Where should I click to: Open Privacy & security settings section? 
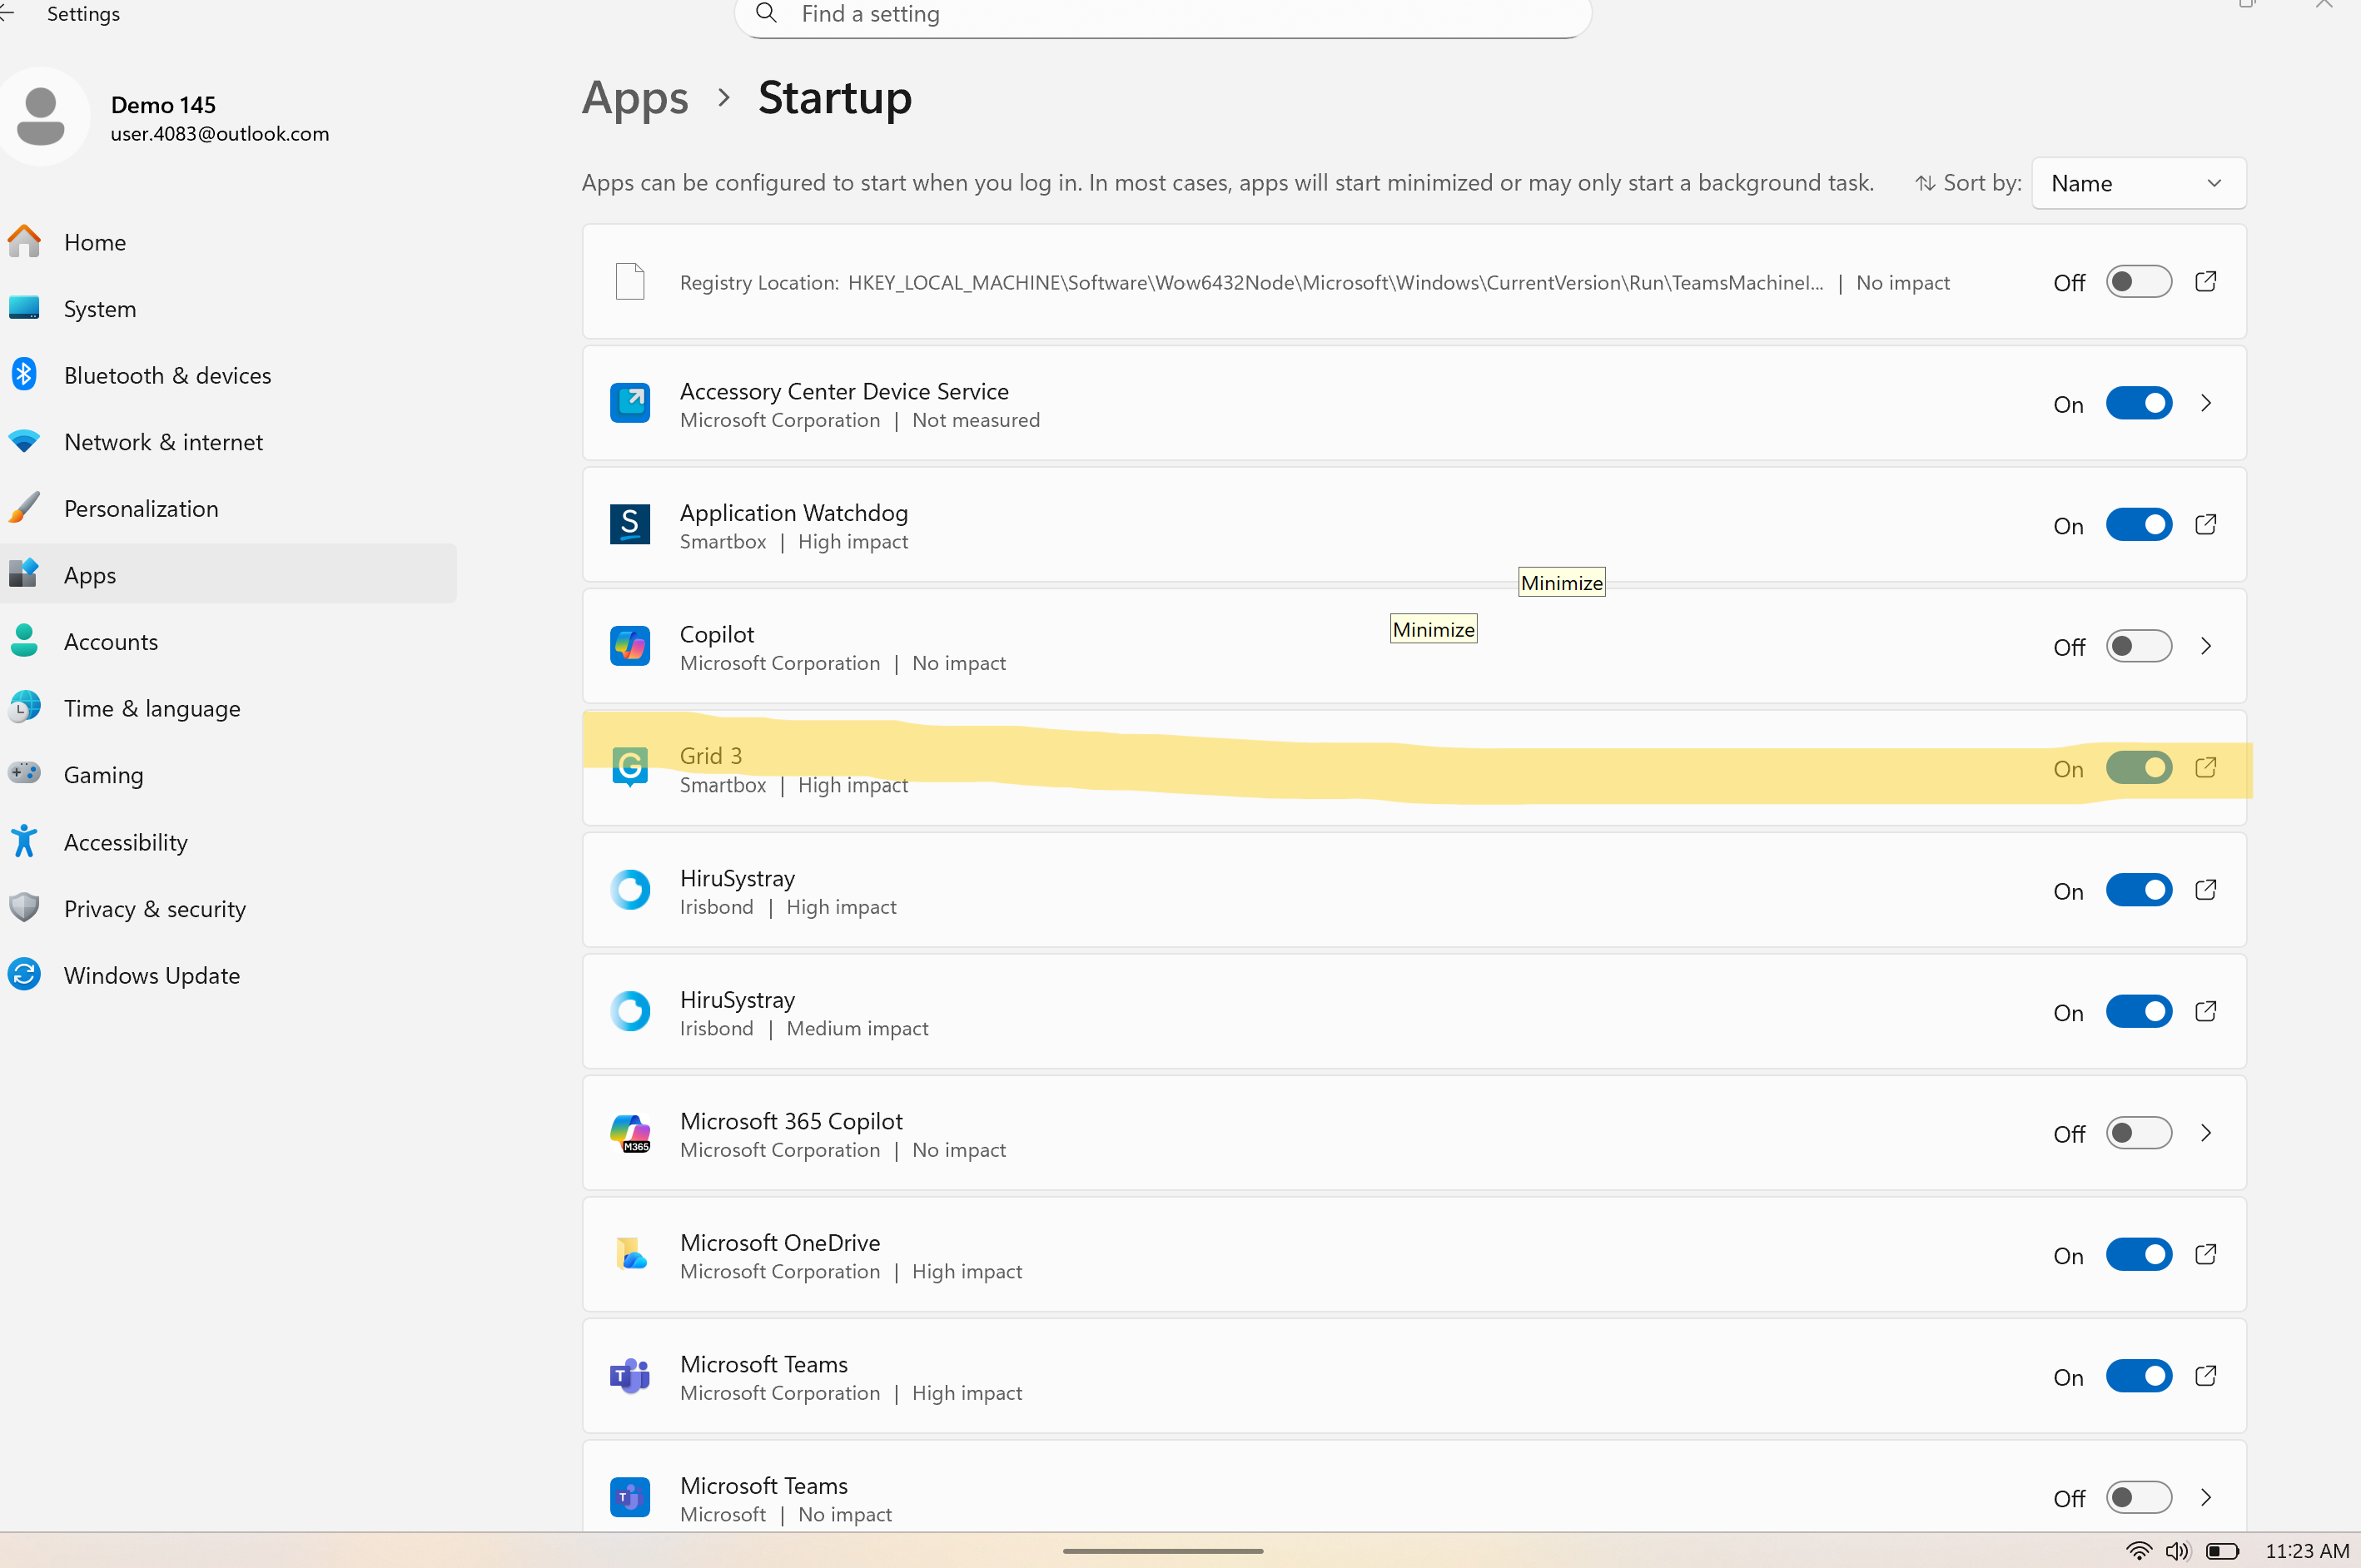[x=154, y=908]
